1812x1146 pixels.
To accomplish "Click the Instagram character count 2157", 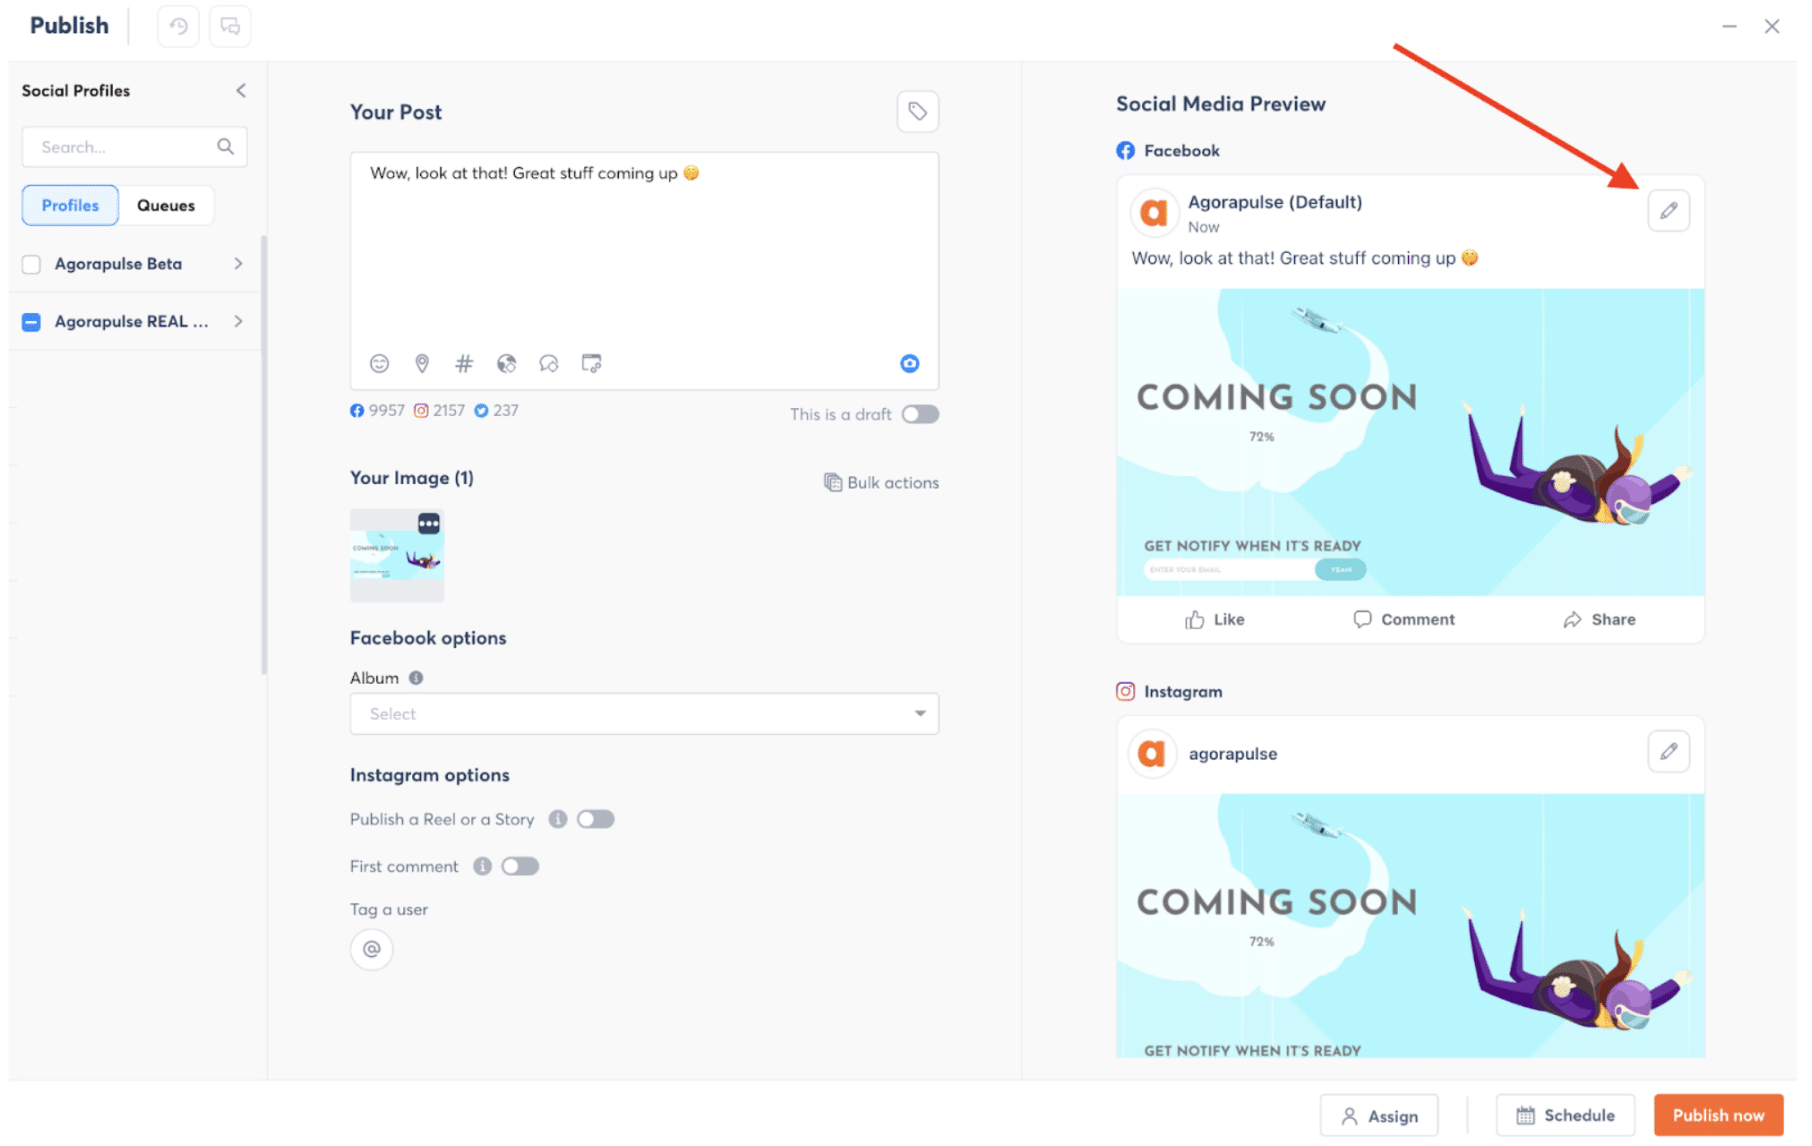I will click(x=440, y=410).
